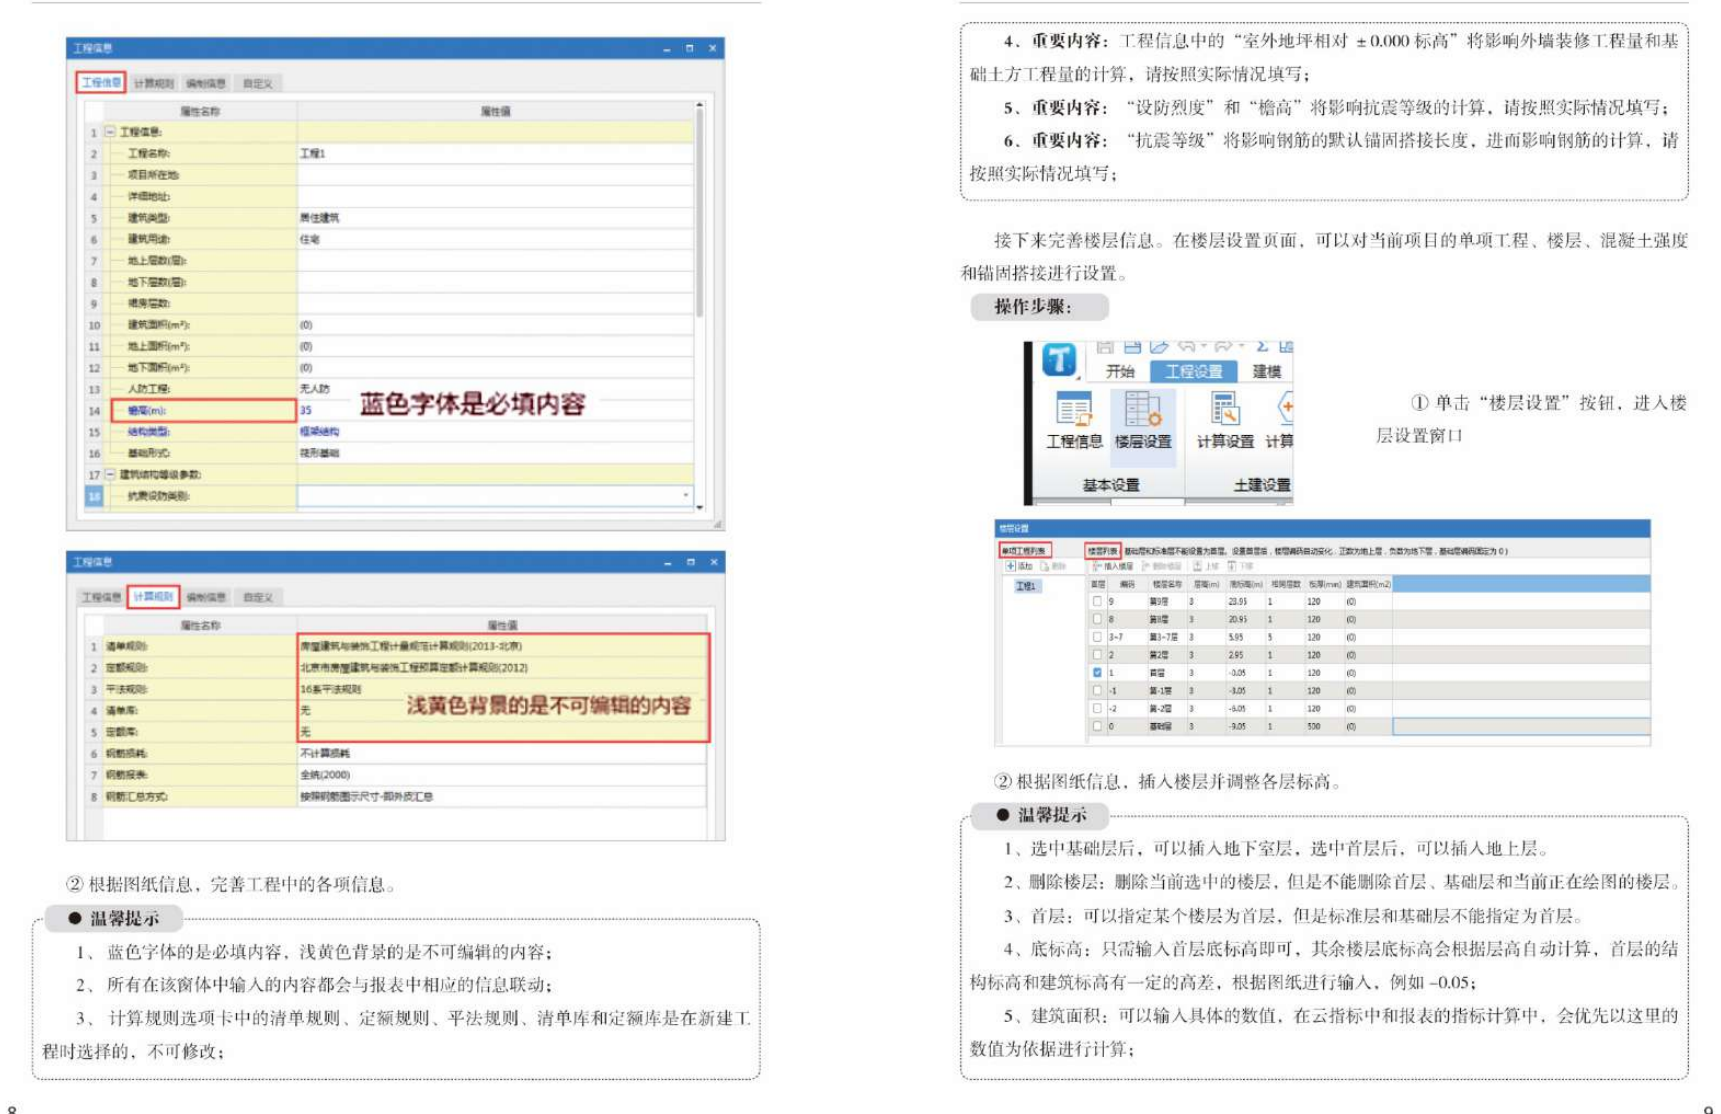Select 工程1 in 单项工程列表 tree

[x=1026, y=586]
